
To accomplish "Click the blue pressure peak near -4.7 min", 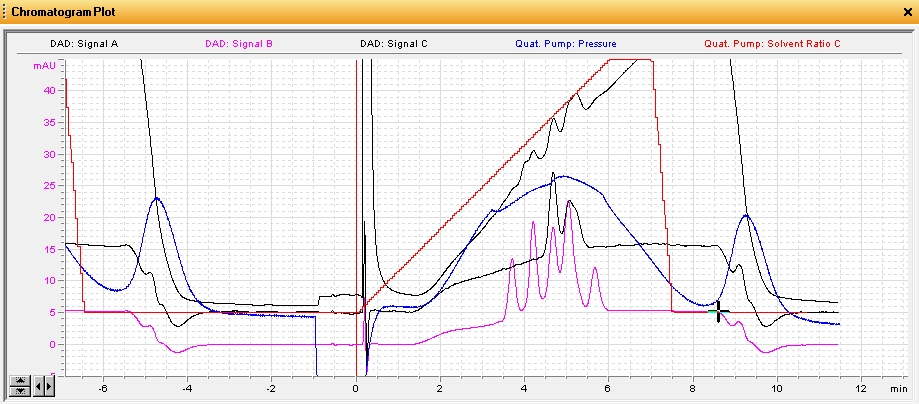I will [157, 199].
